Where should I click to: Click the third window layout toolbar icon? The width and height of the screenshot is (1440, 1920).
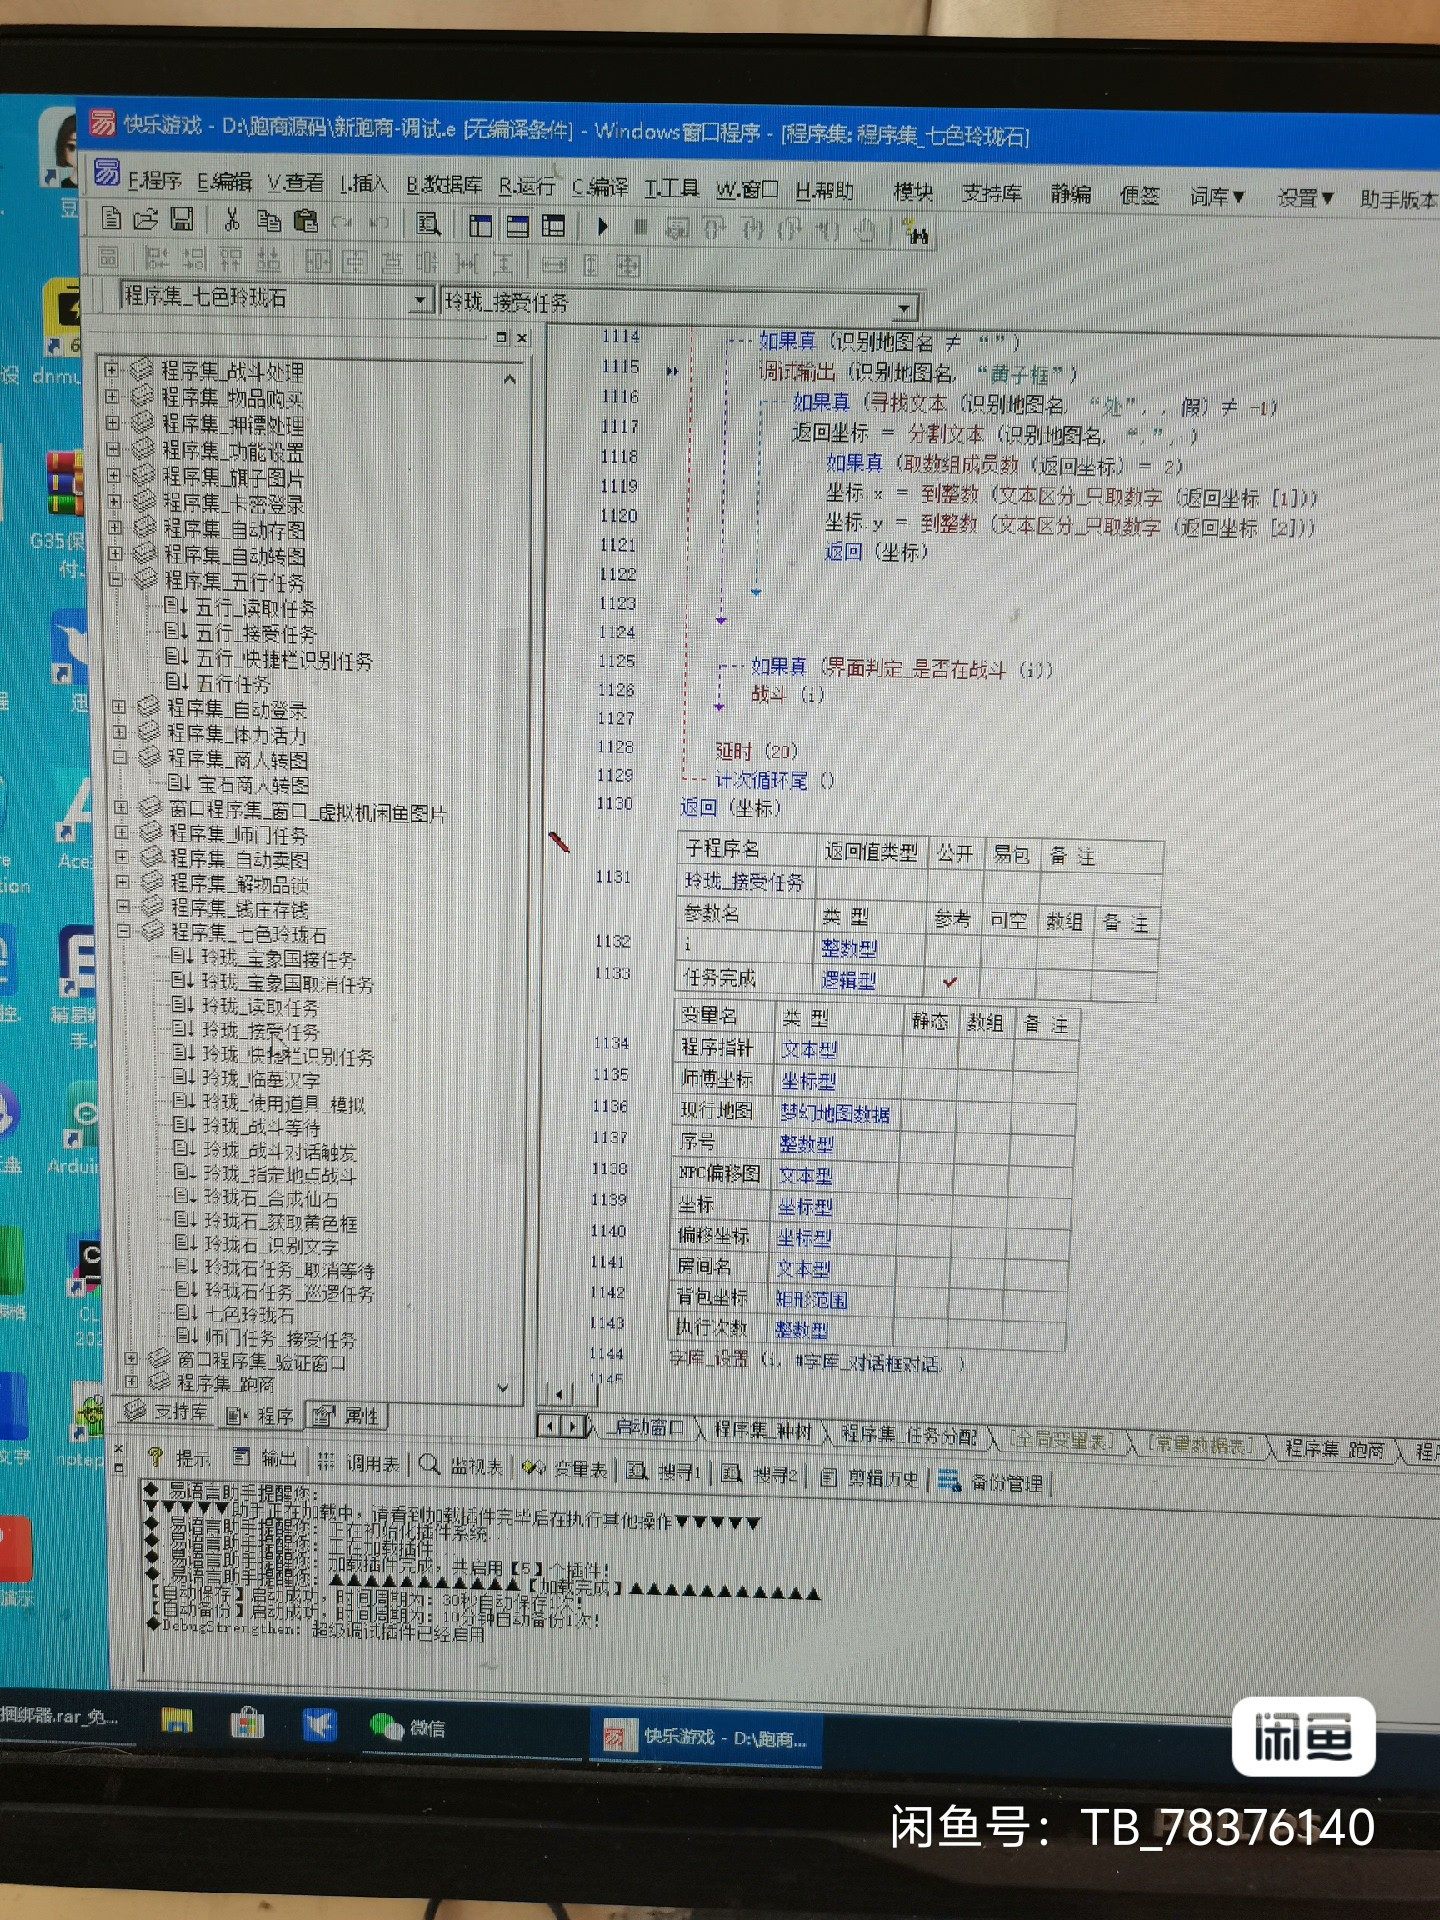553,226
